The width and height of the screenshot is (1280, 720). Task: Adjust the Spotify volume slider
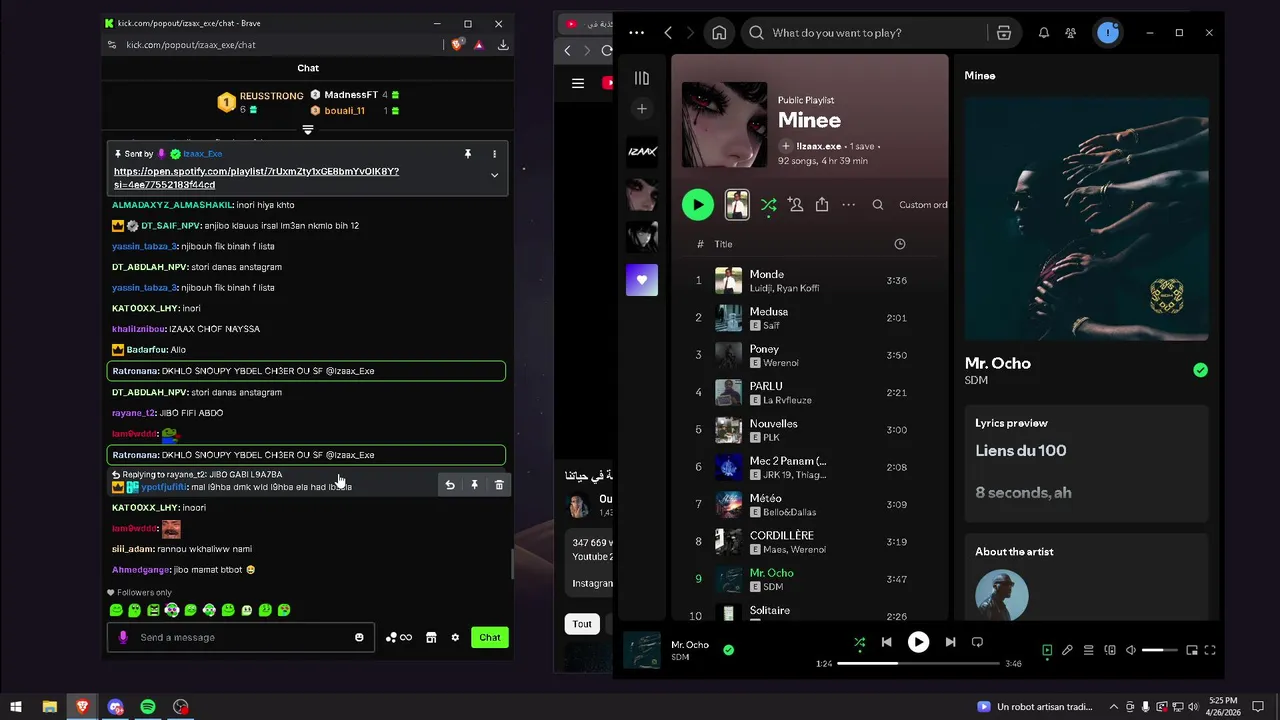pyautogui.click(x=1160, y=650)
